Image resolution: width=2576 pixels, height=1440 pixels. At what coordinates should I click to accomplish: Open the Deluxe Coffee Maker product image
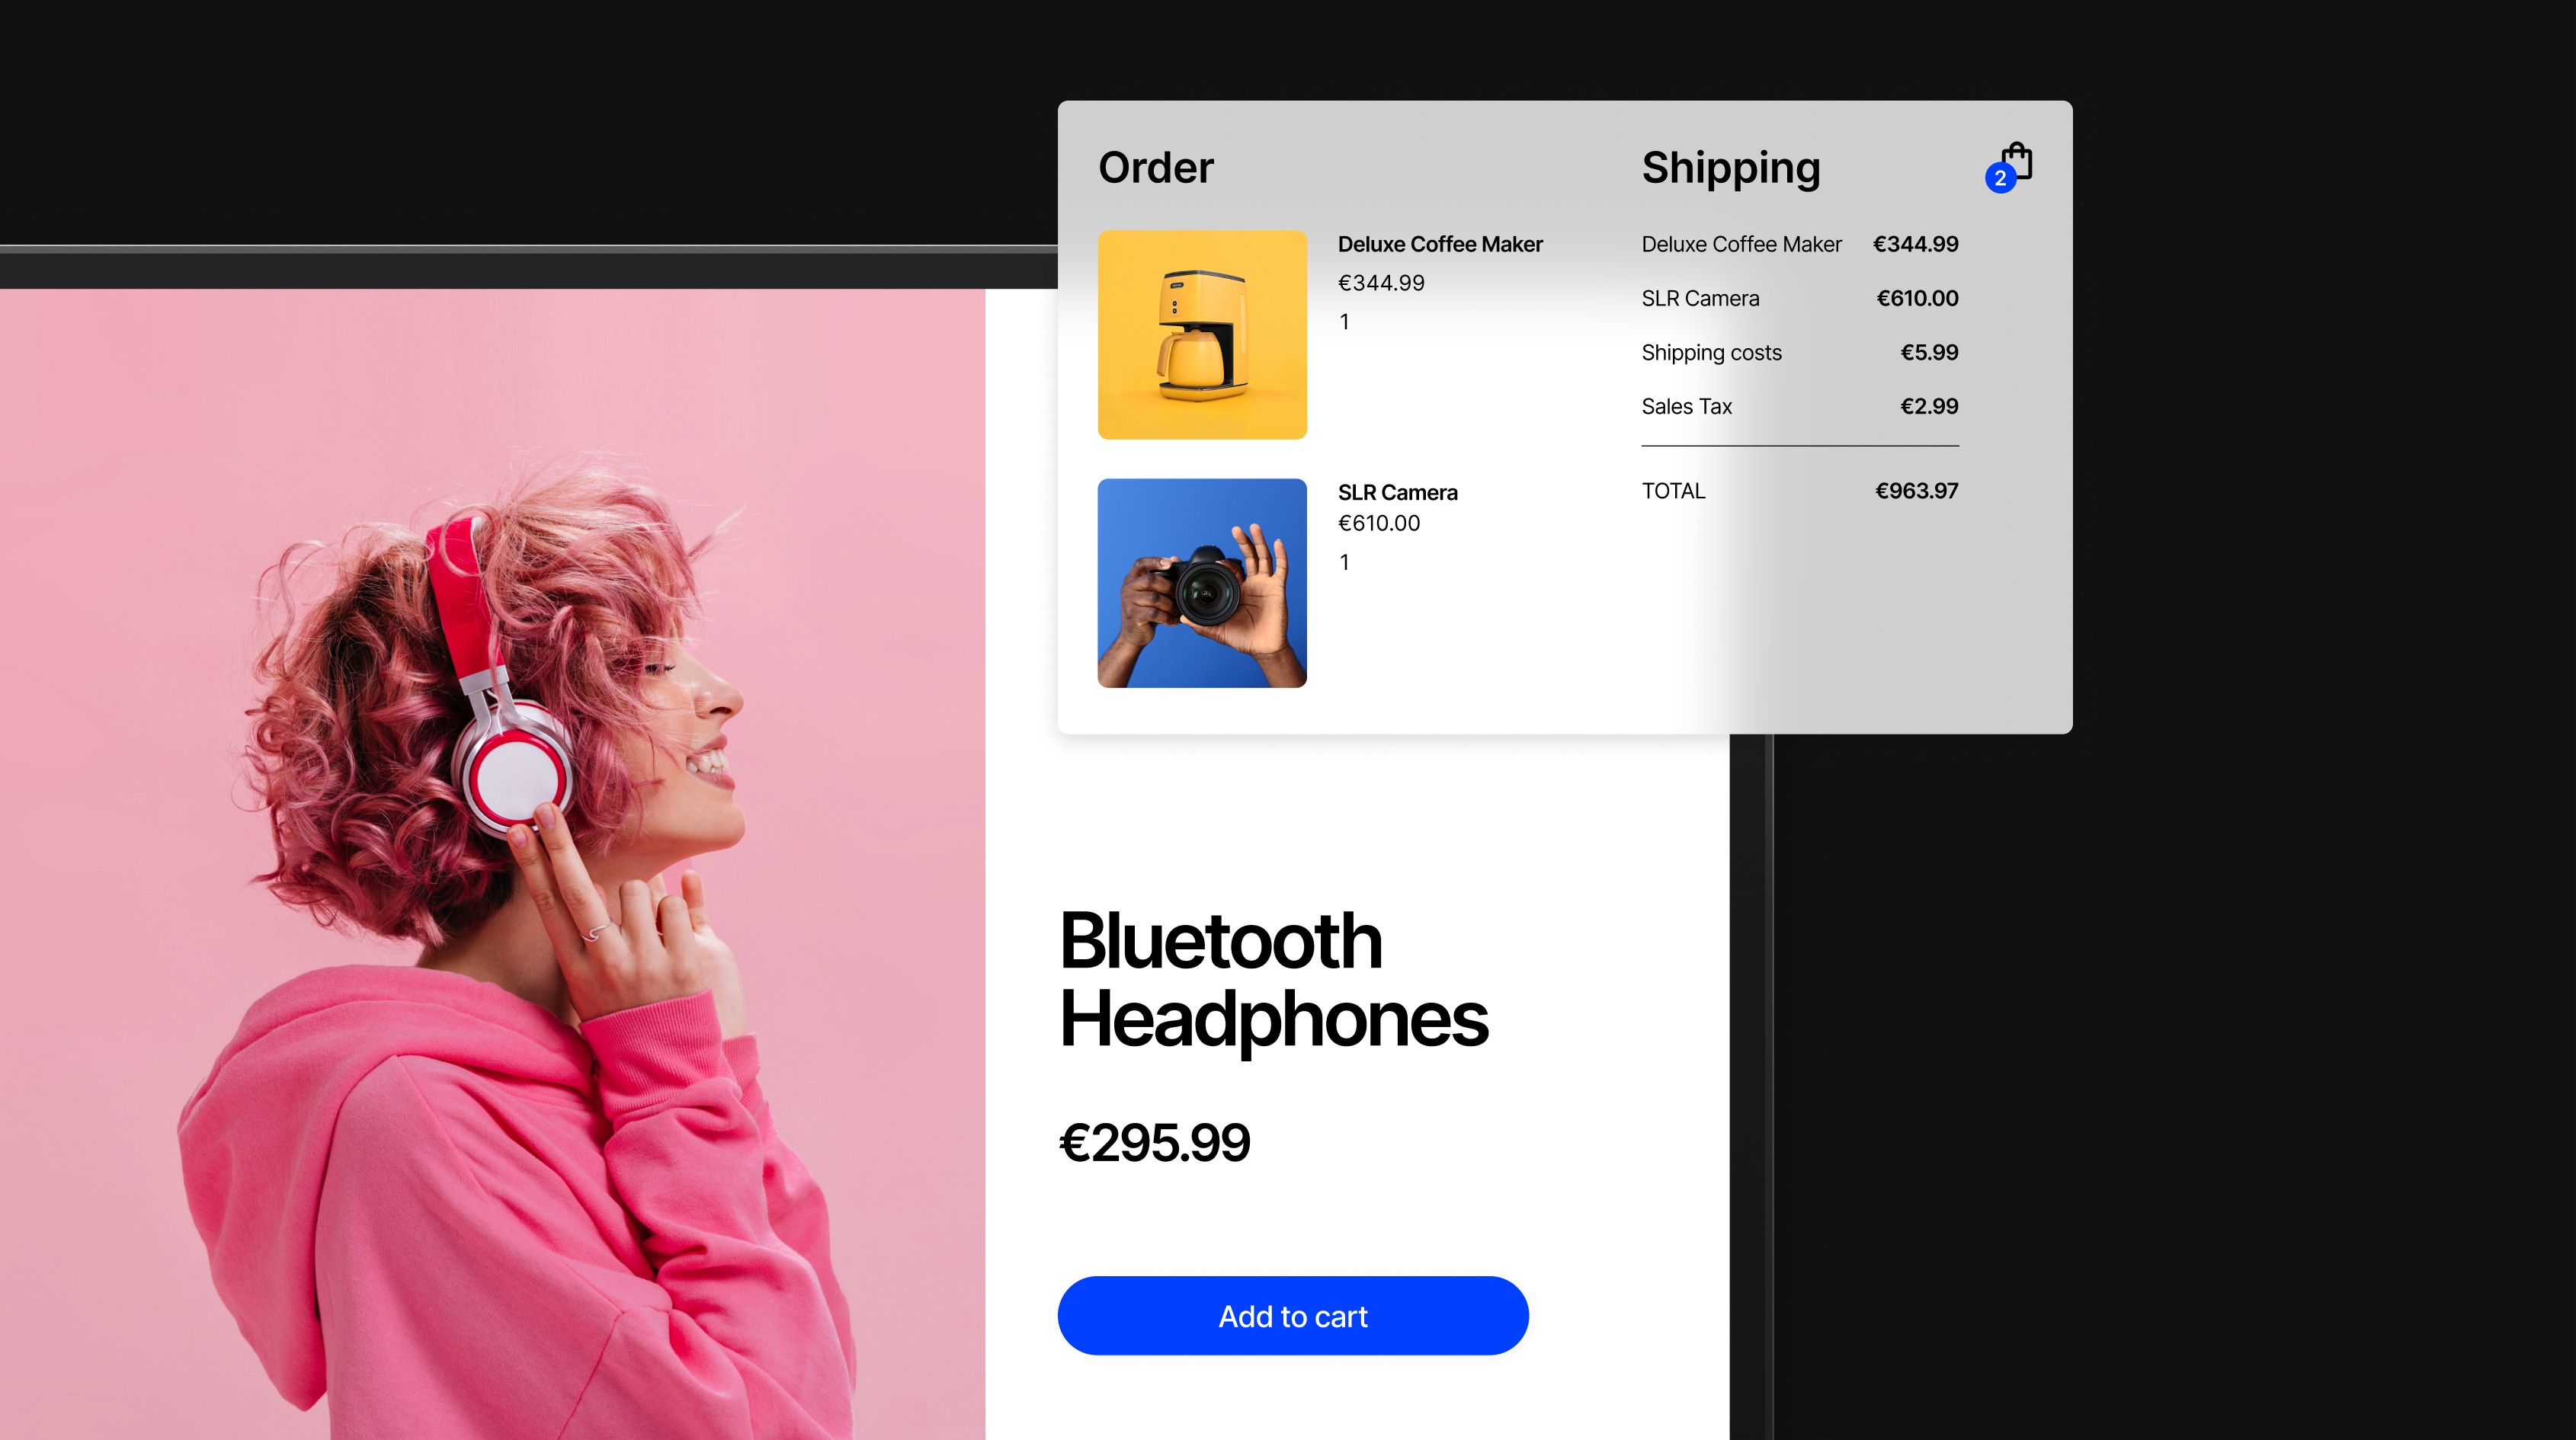[1202, 334]
